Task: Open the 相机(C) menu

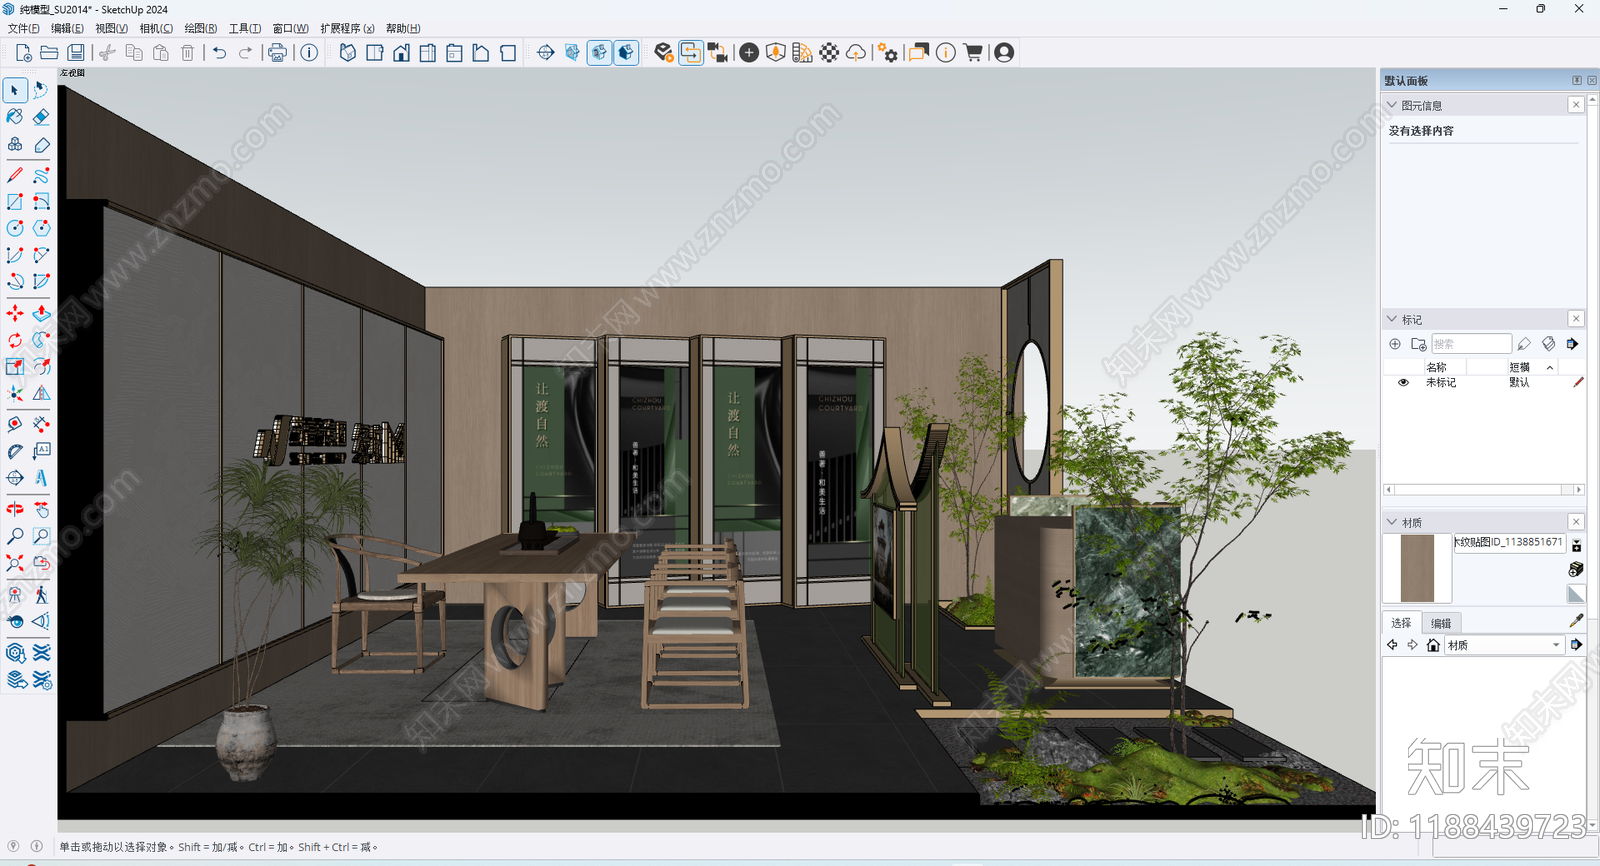Action: 156,29
